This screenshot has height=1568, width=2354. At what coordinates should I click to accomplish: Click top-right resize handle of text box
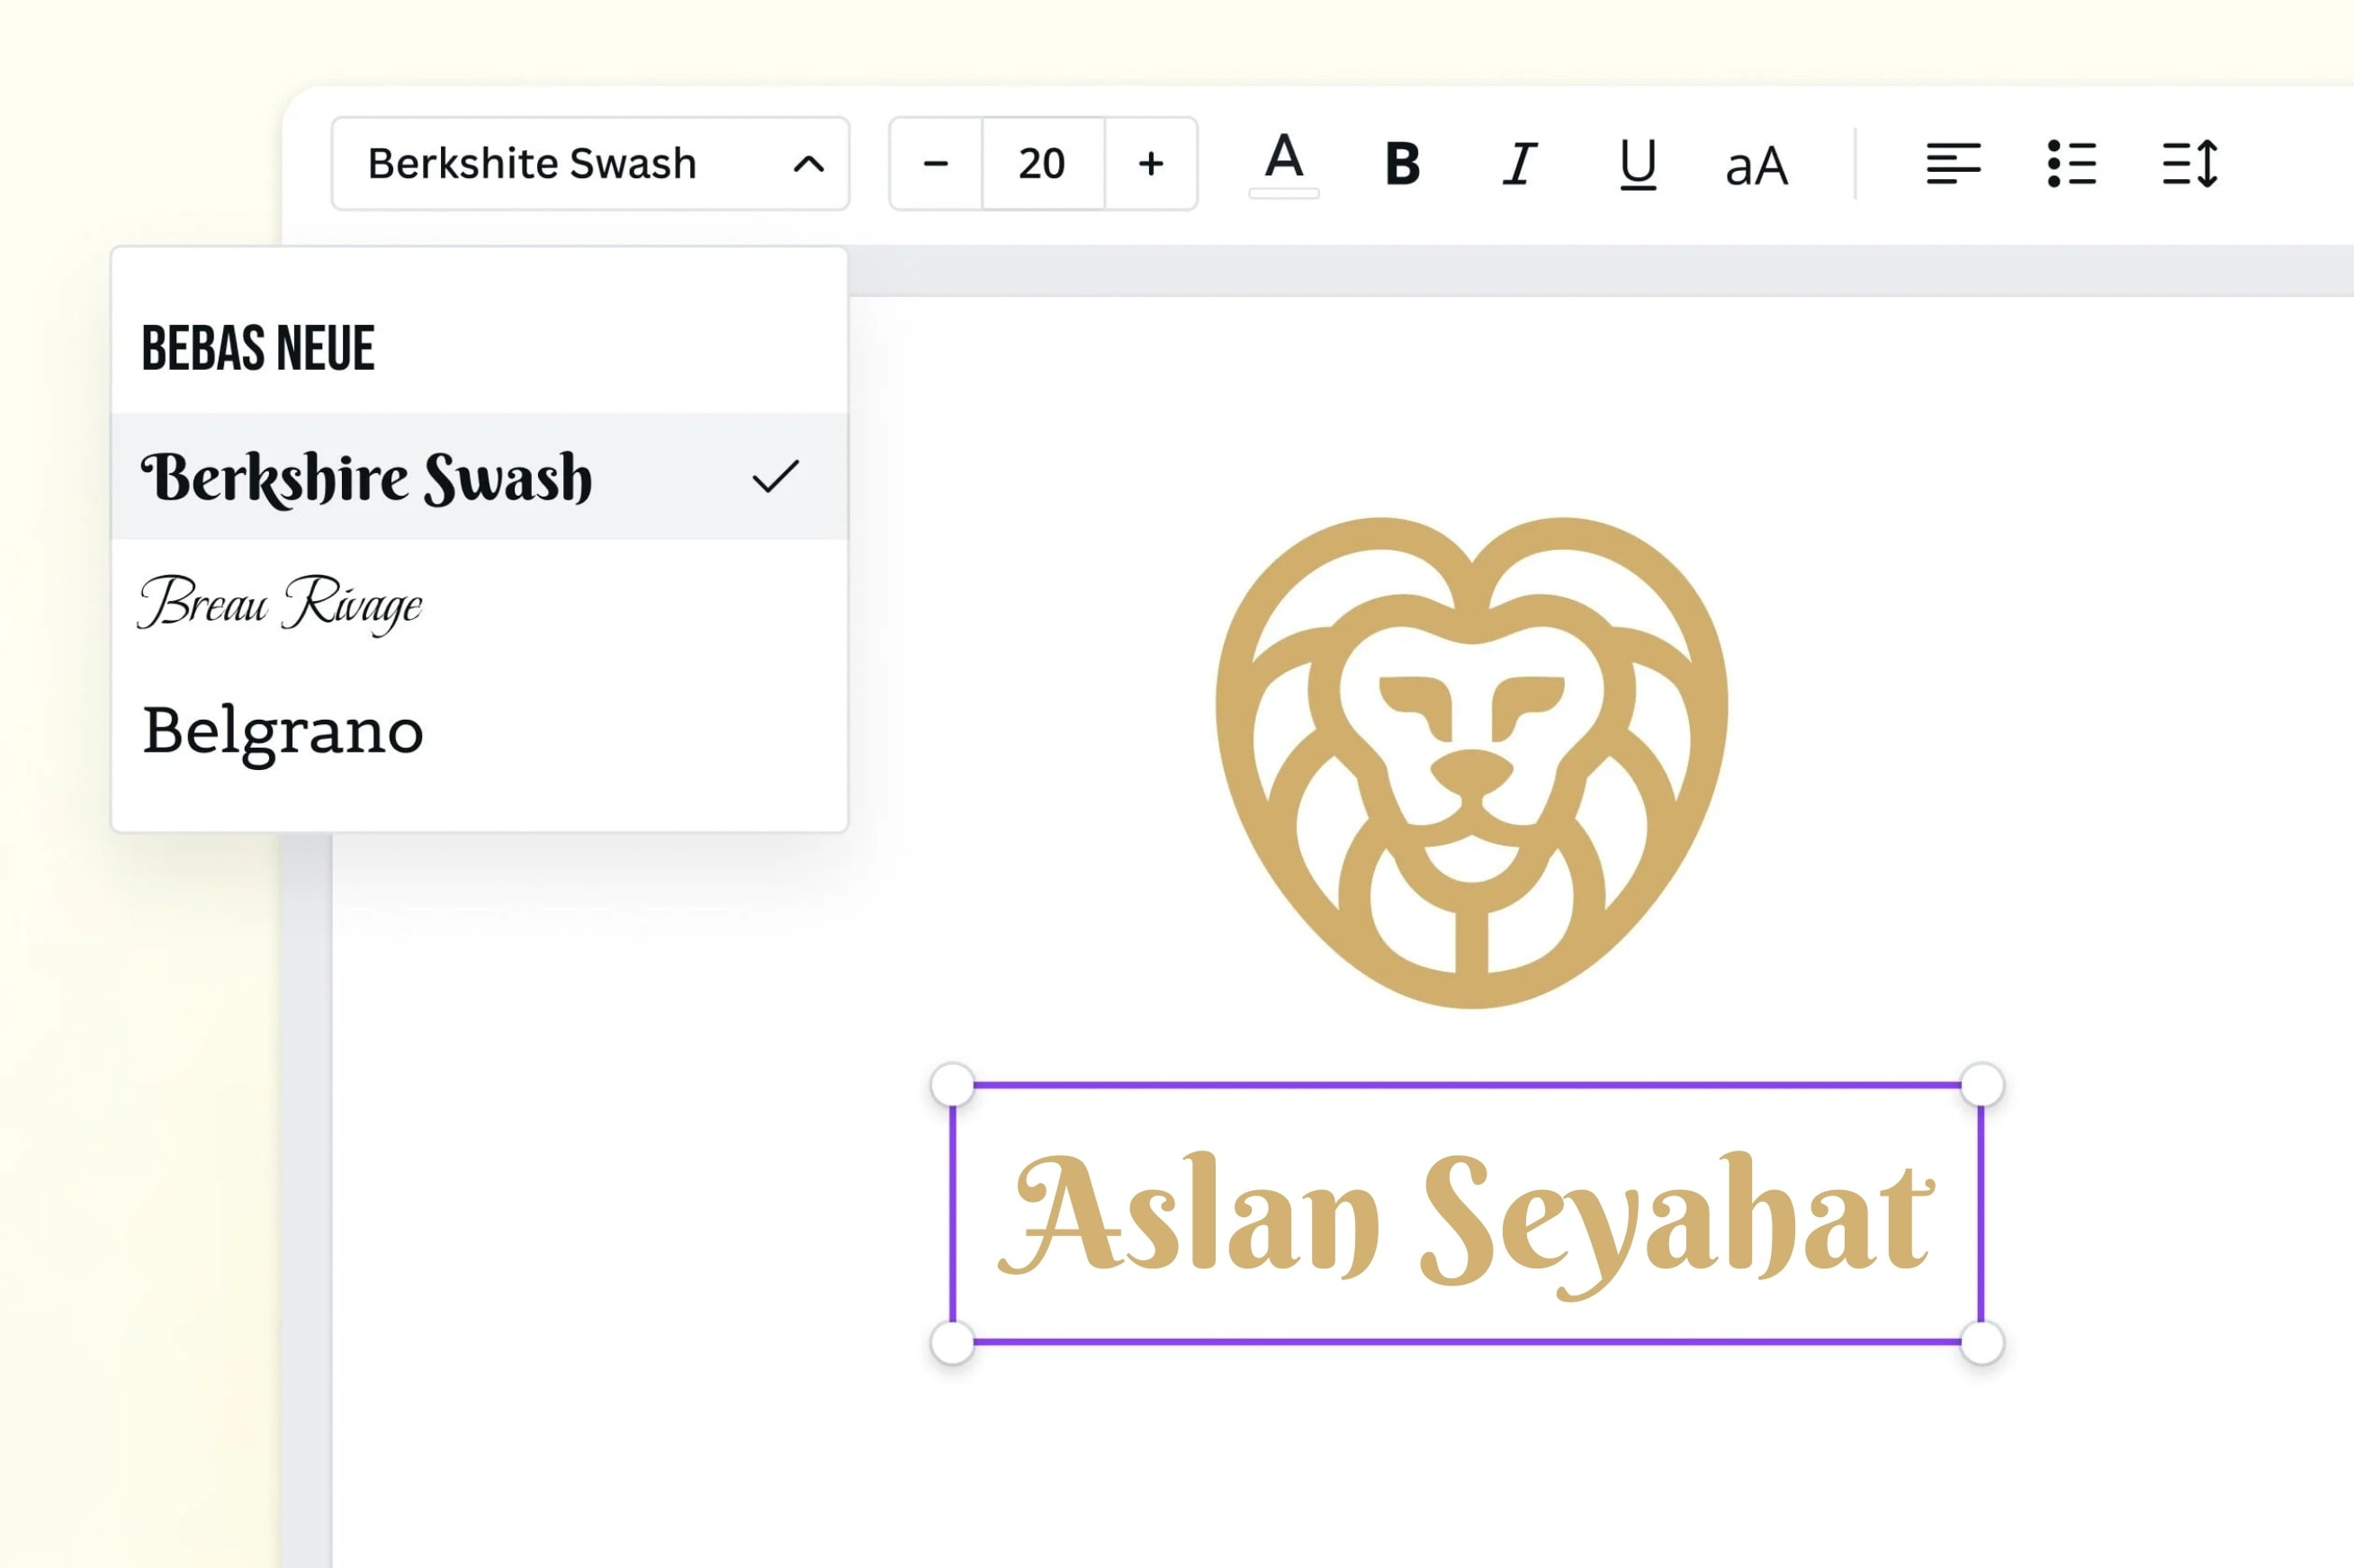click(1982, 1085)
